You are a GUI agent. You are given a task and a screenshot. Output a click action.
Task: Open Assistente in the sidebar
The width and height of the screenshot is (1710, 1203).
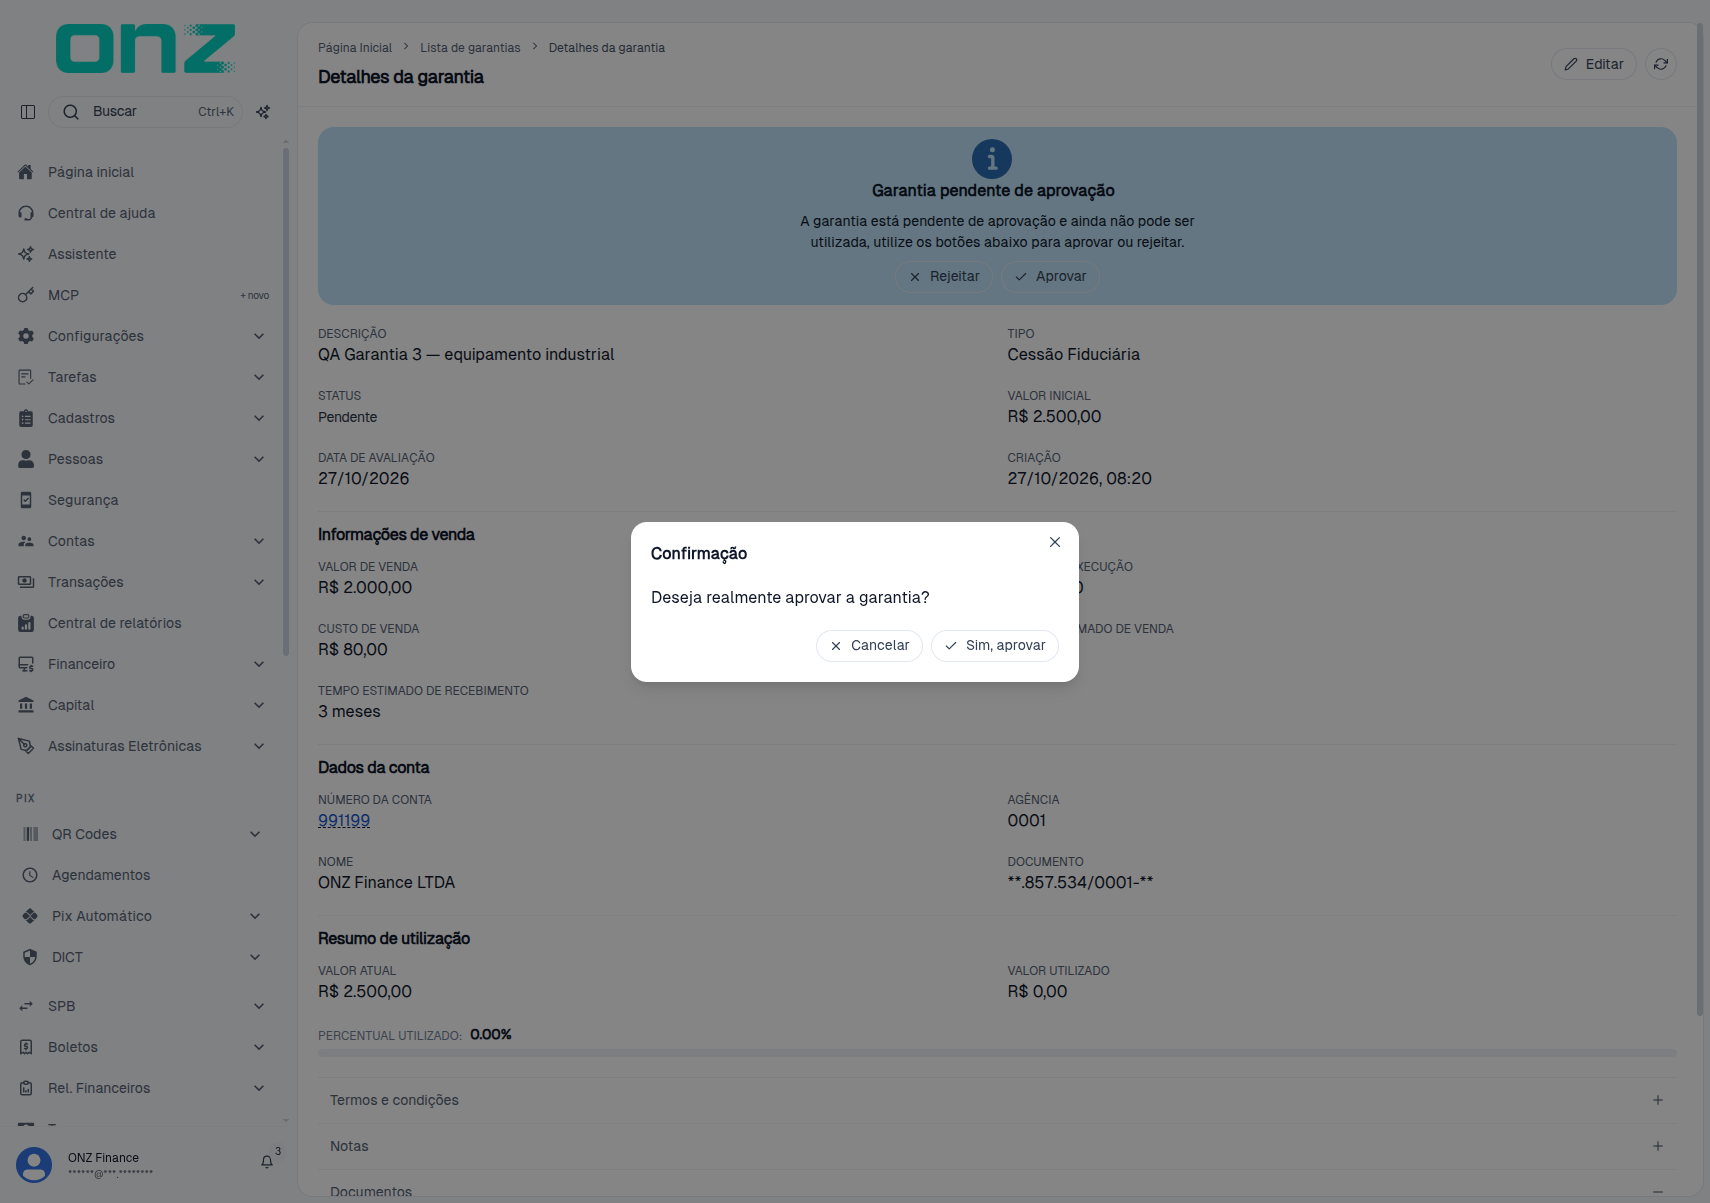pos(143,254)
